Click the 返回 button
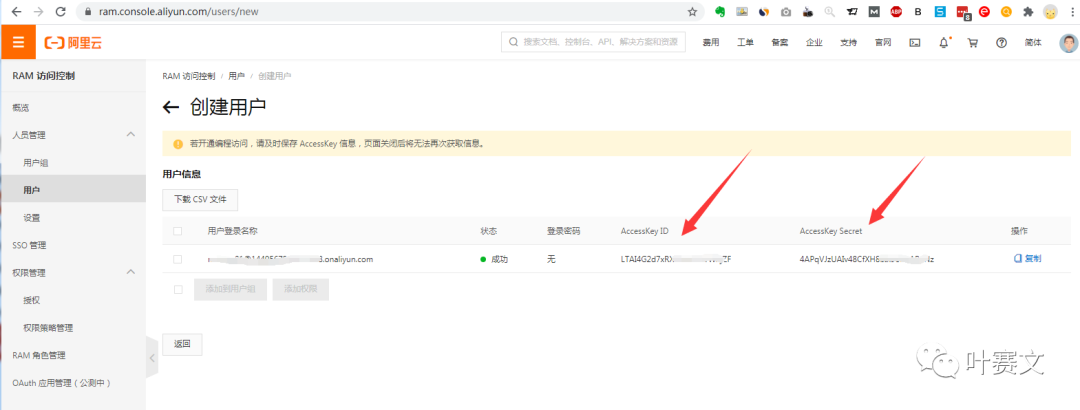Screen dimensions: 1080x410 tap(182, 344)
